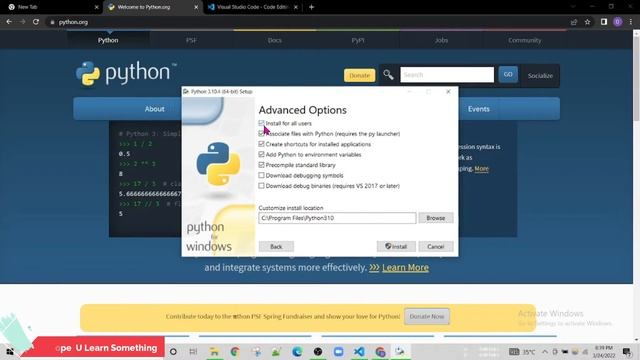640x360 pixels.
Task: Open a new browser tab
Action: pos(311,7)
